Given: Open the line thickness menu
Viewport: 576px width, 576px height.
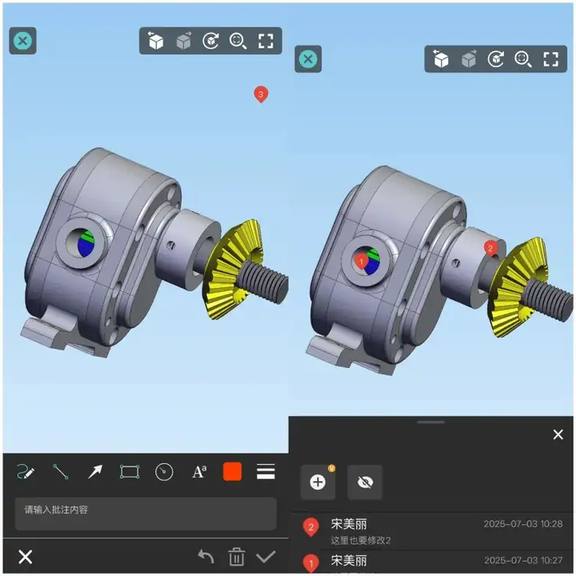Looking at the screenshot, I should coord(266,471).
